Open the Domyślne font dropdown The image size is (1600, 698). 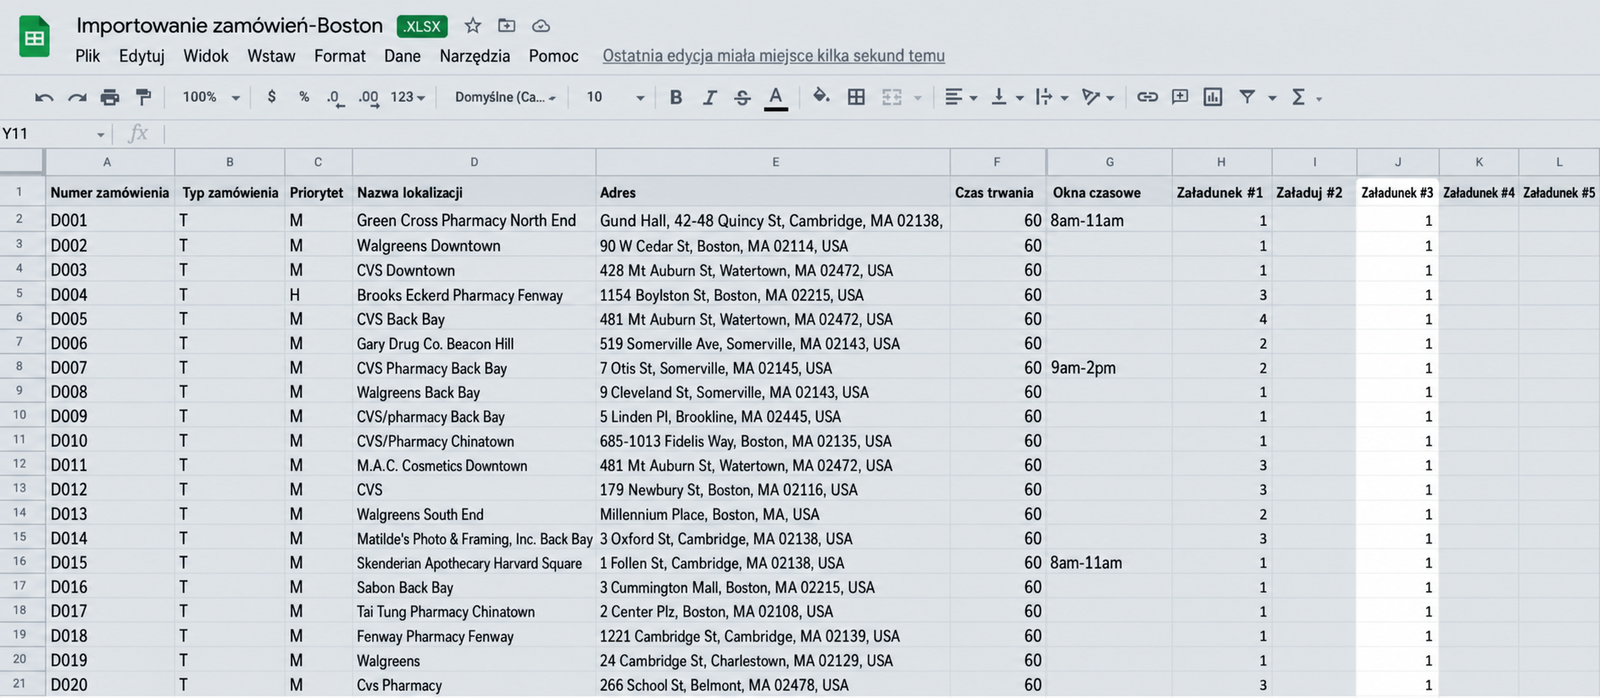[505, 97]
